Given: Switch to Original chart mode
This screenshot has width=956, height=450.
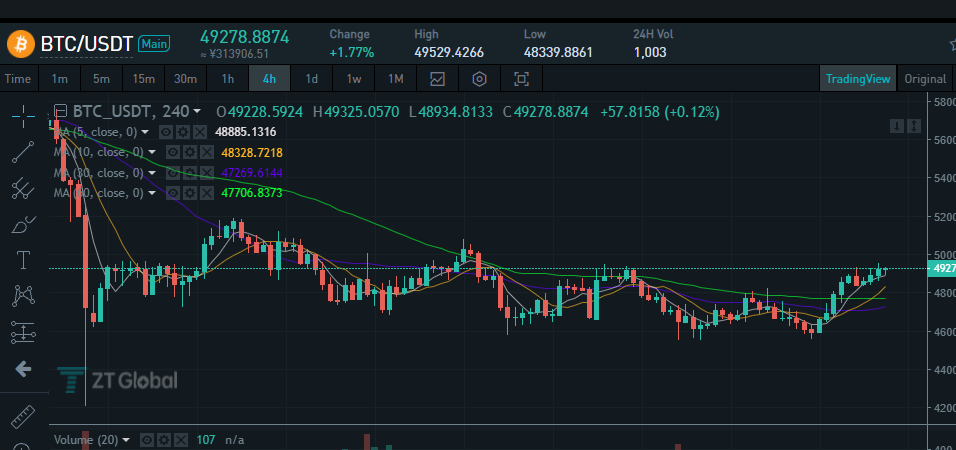Looking at the screenshot, I should pyautogui.click(x=925, y=79).
